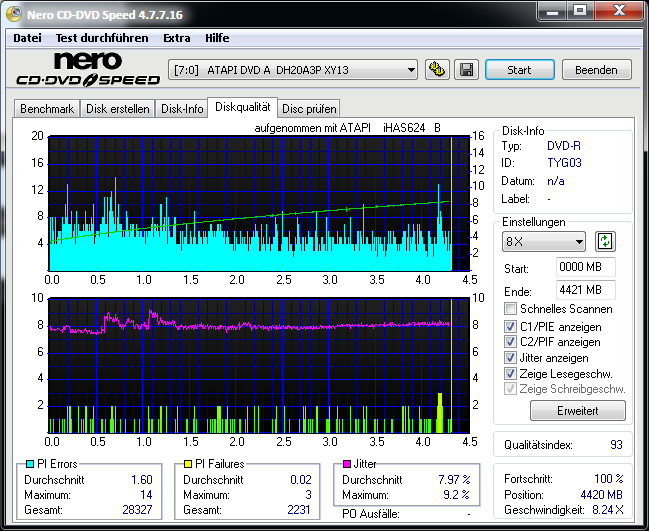Screen dimensions: 649x531
Task: Toggle Jitter anzeigen checkbox
Action: coord(510,358)
